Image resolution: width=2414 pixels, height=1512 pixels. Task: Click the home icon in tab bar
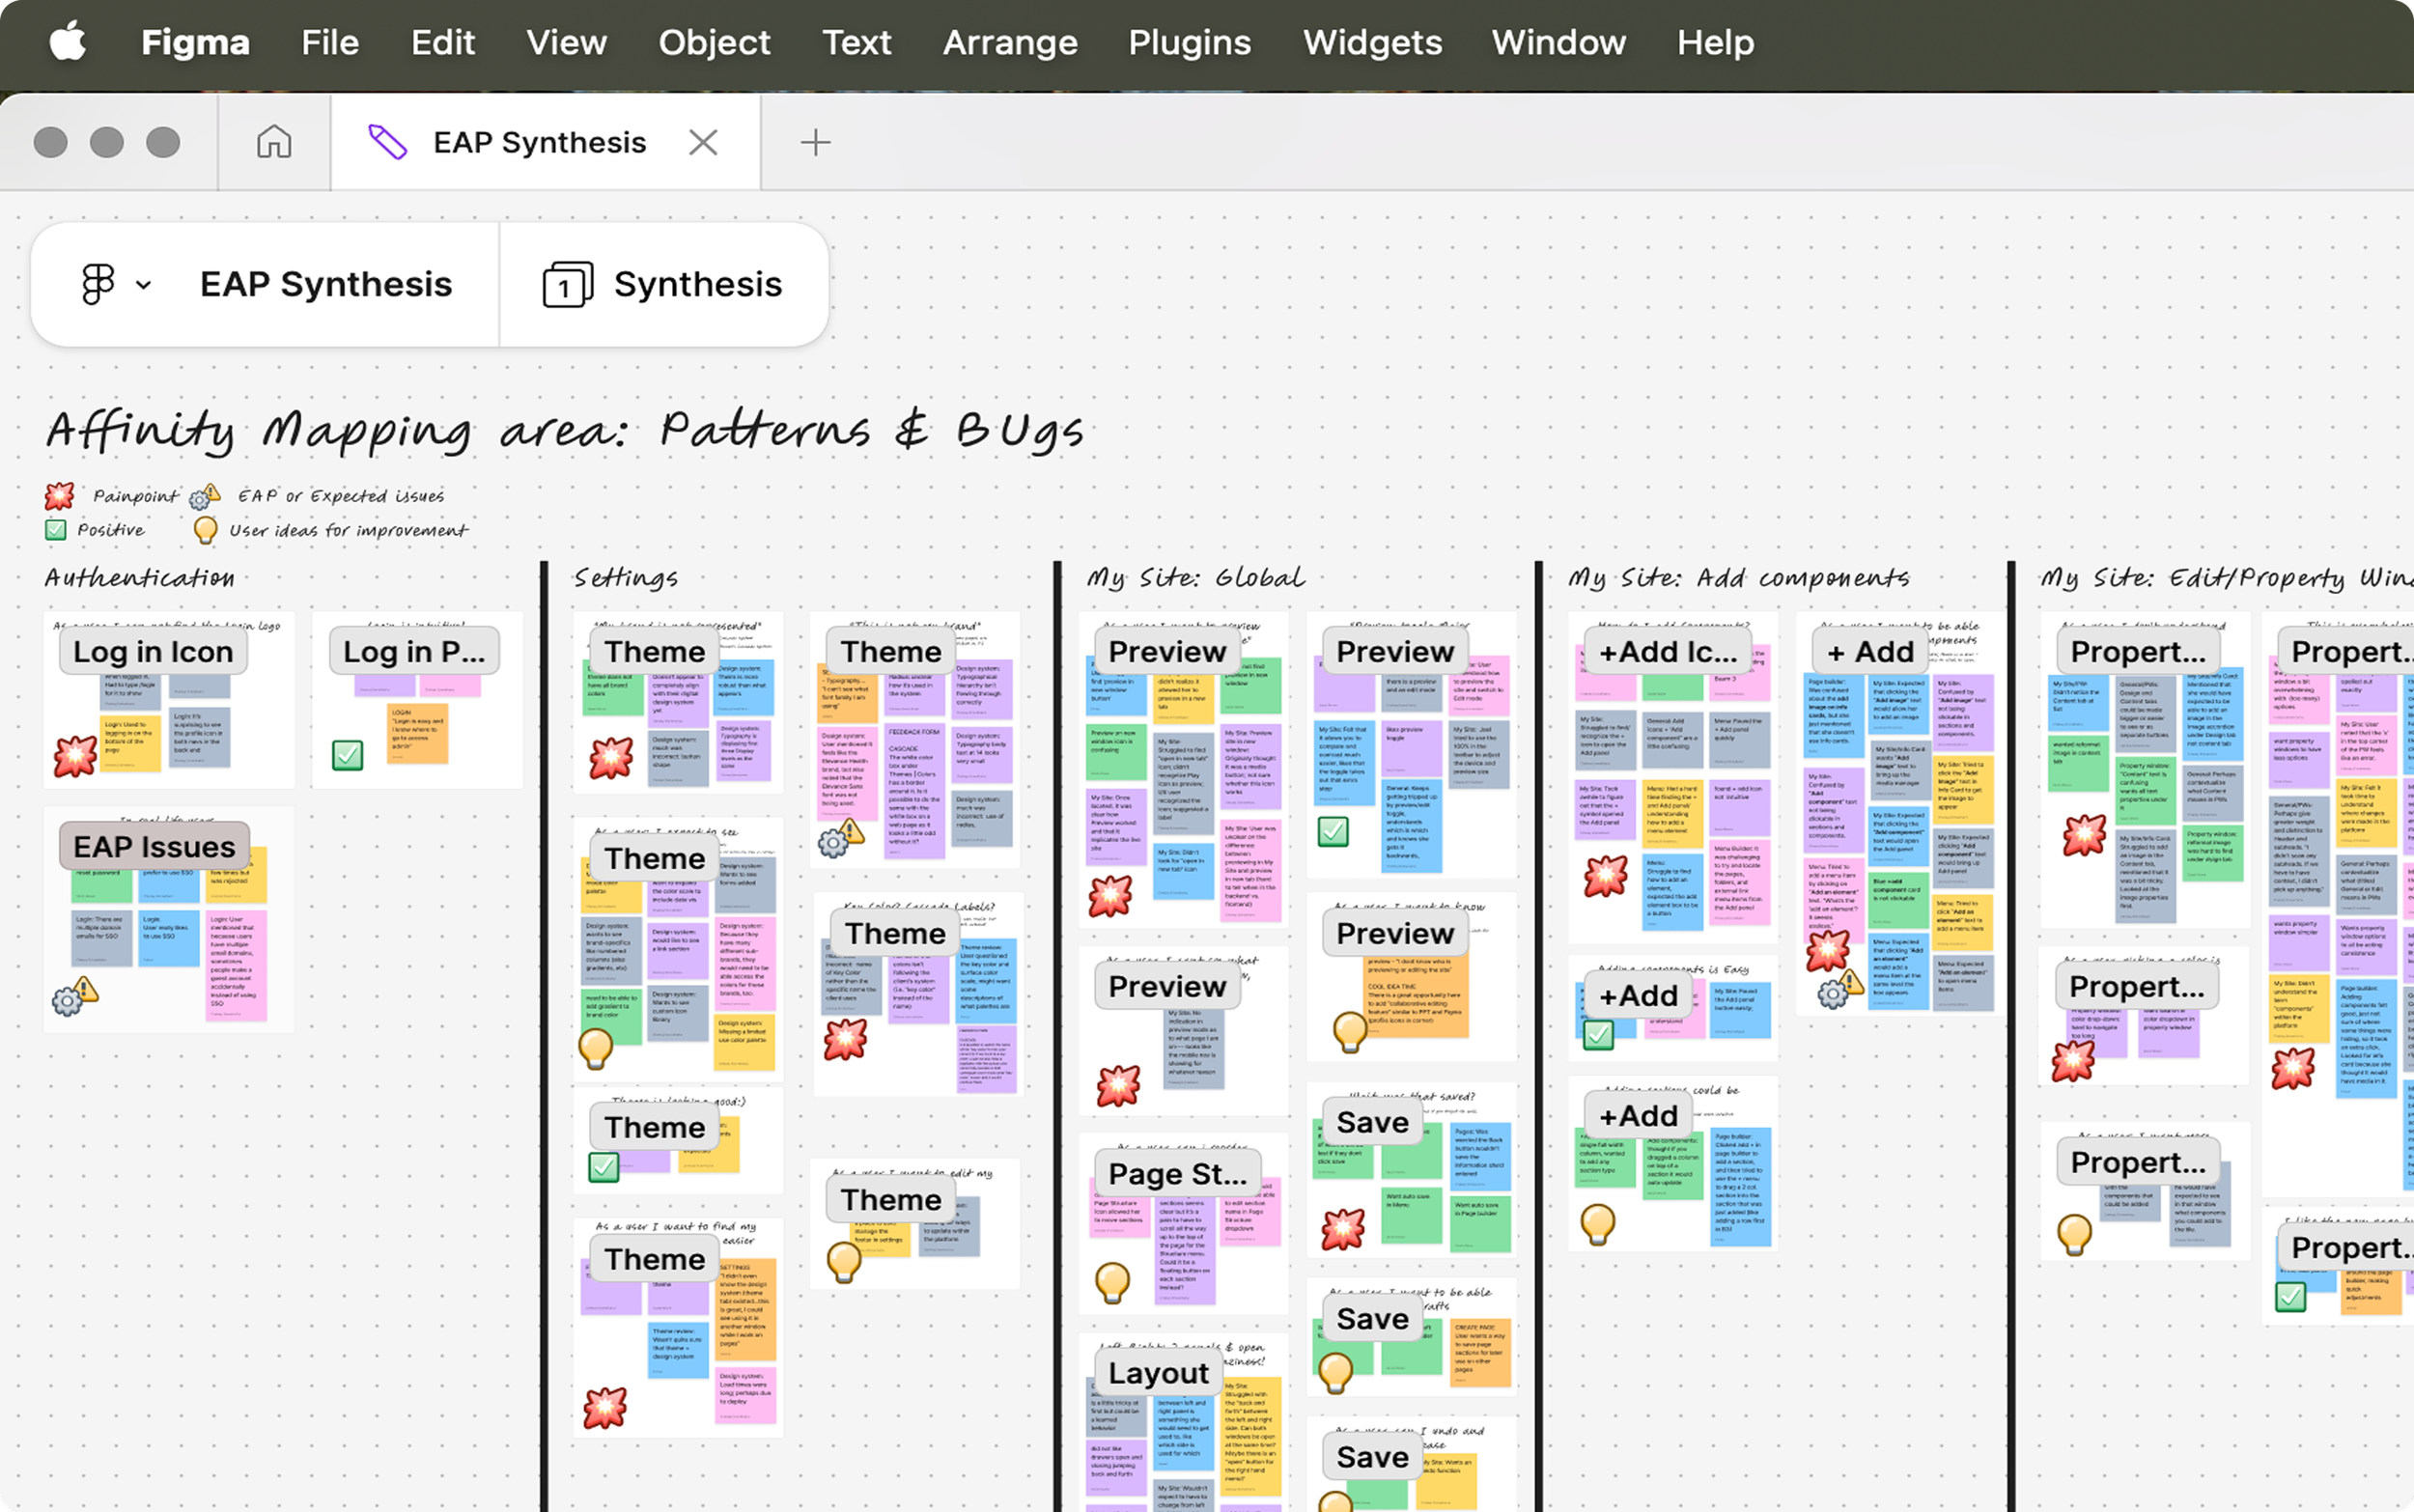(x=273, y=142)
